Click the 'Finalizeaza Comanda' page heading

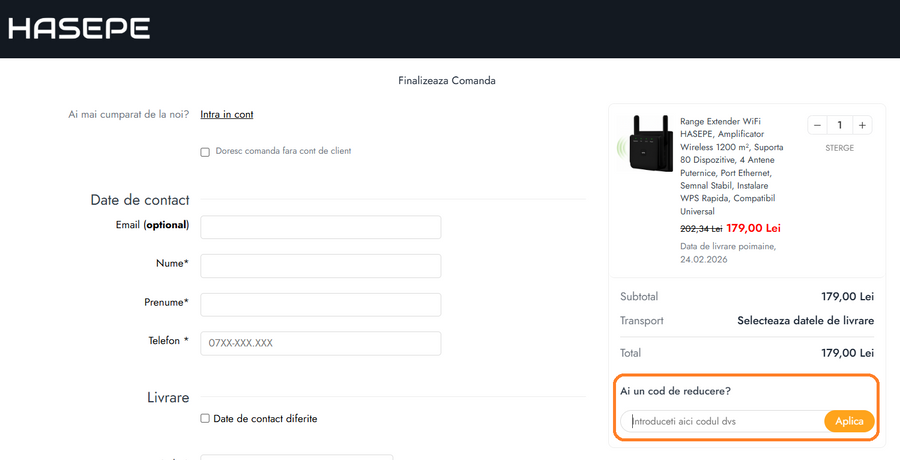click(446, 81)
